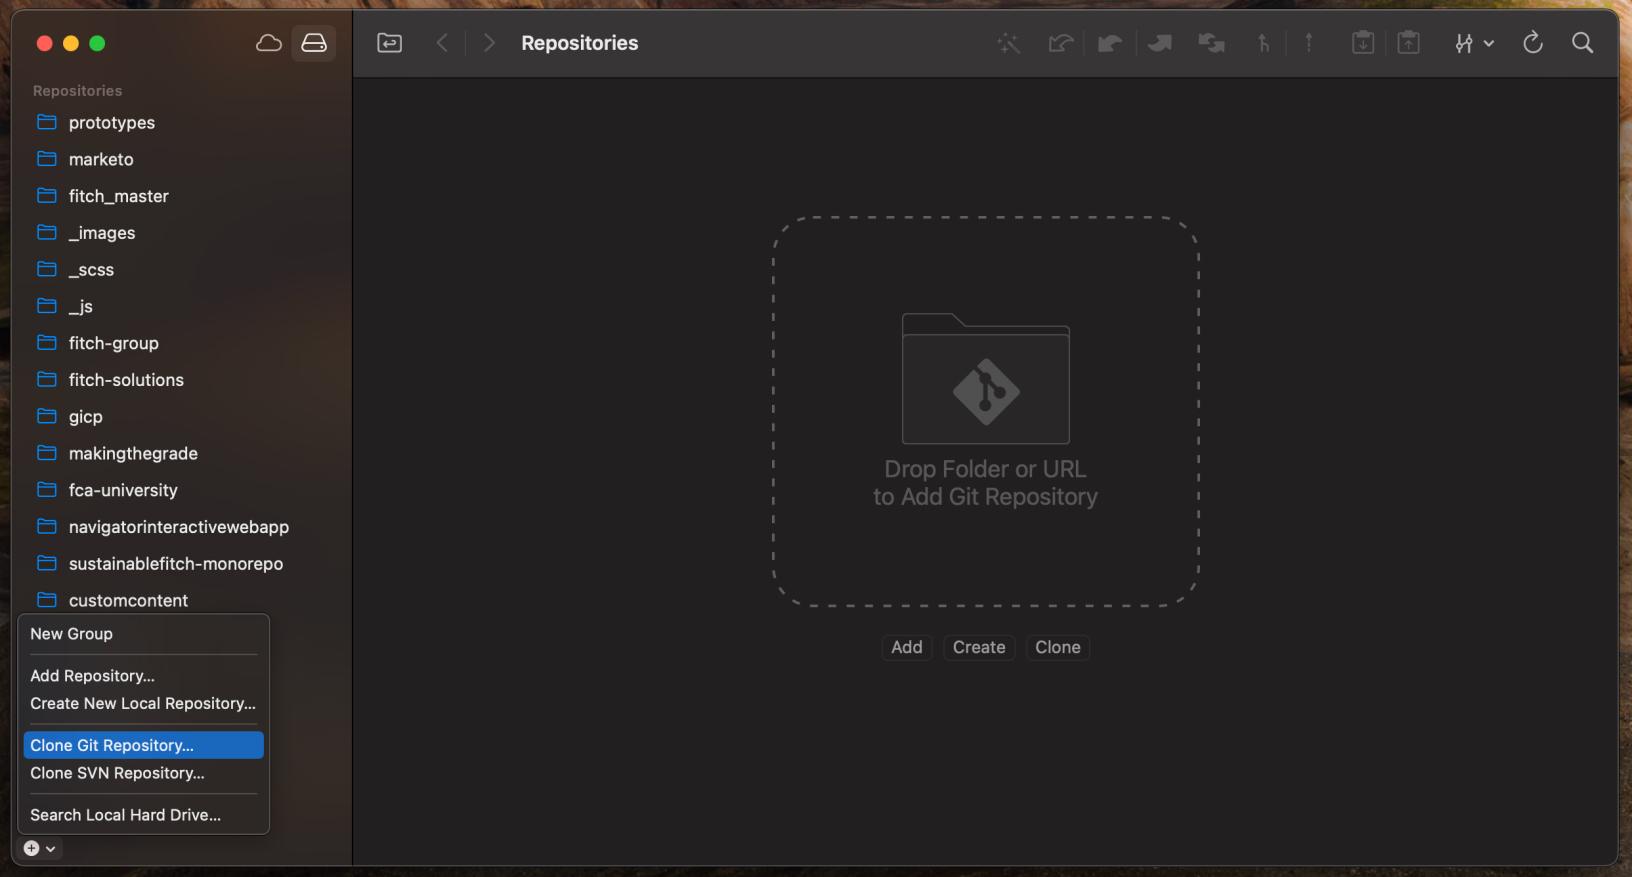
Task: Click the Drop Folder or URL drop zone text
Action: tap(985, 483)
